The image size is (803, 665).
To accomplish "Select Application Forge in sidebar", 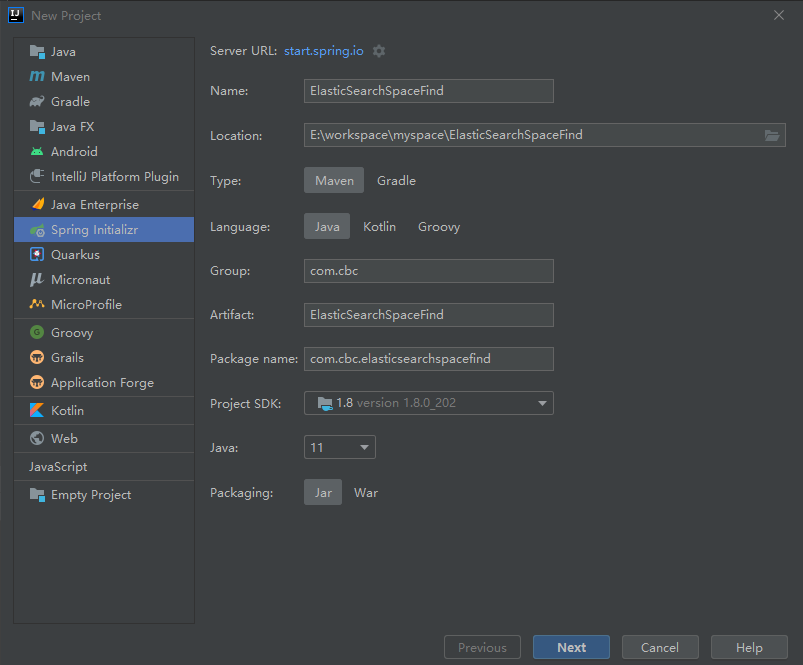I will [104, 382].
